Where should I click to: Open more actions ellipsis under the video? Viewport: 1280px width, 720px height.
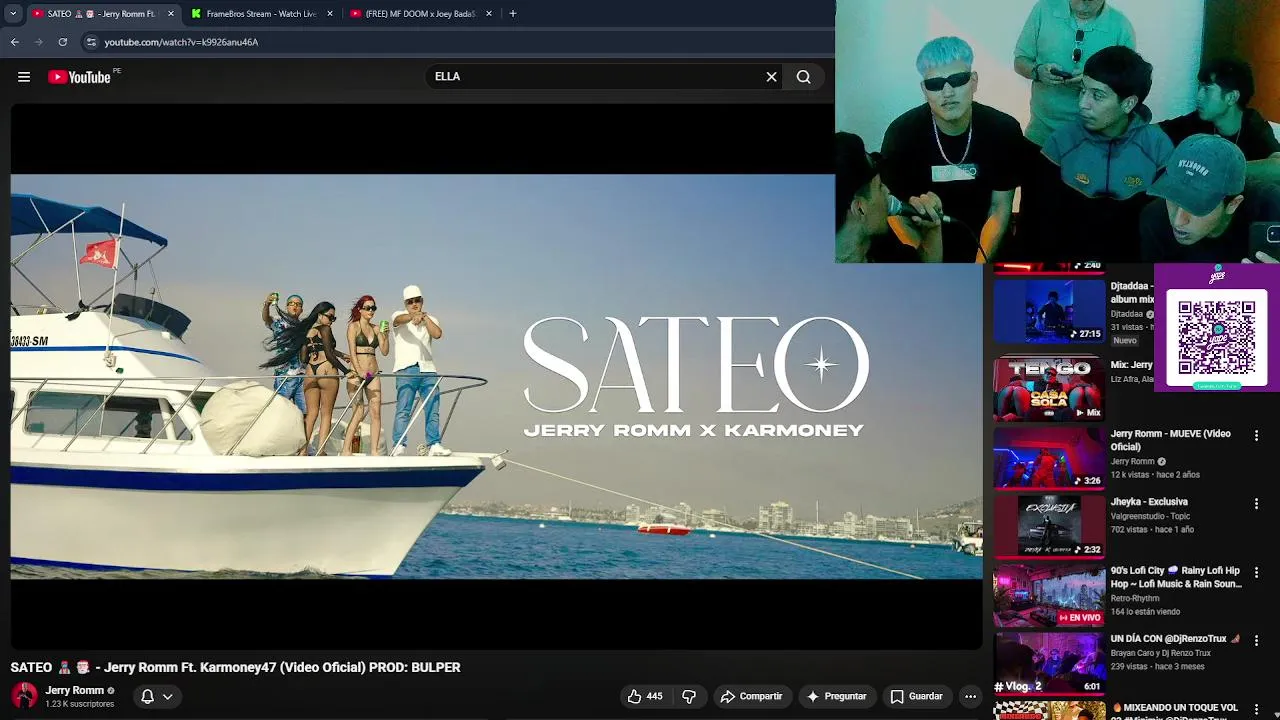[970, 696]
